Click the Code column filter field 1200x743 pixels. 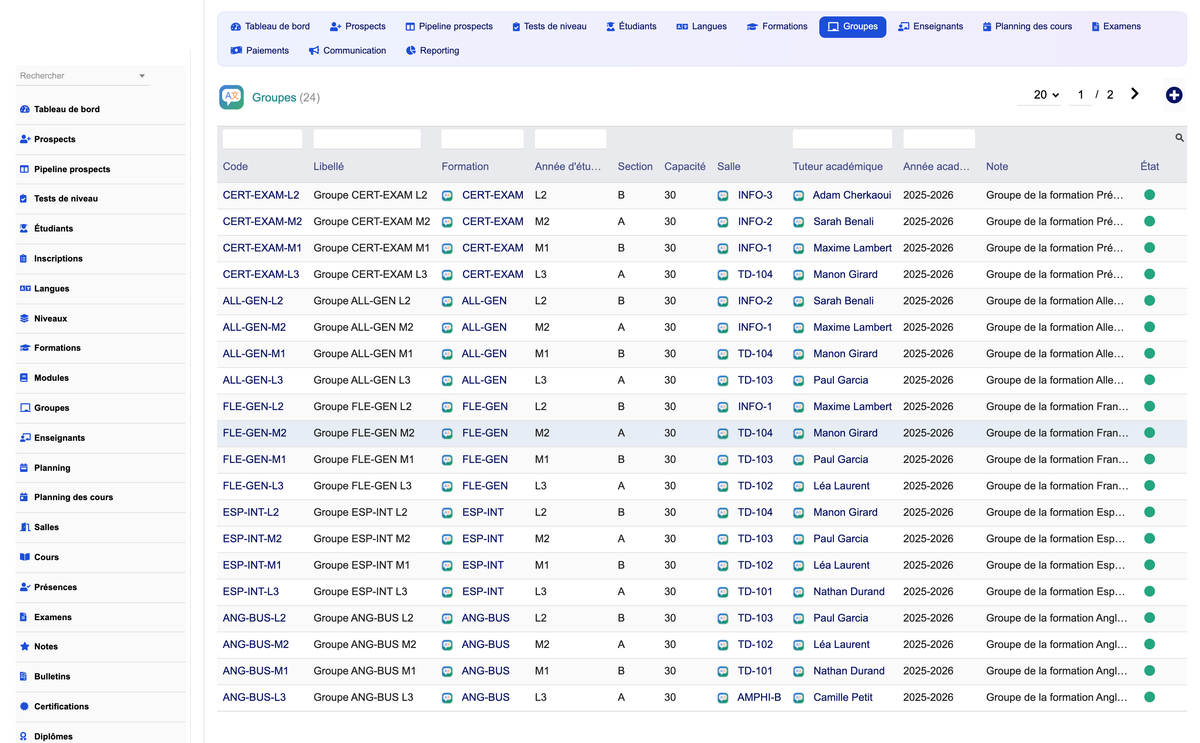262,139
